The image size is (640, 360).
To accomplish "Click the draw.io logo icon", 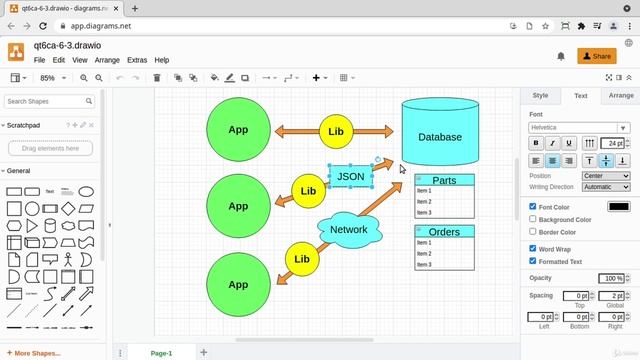I will click(16, 52).
